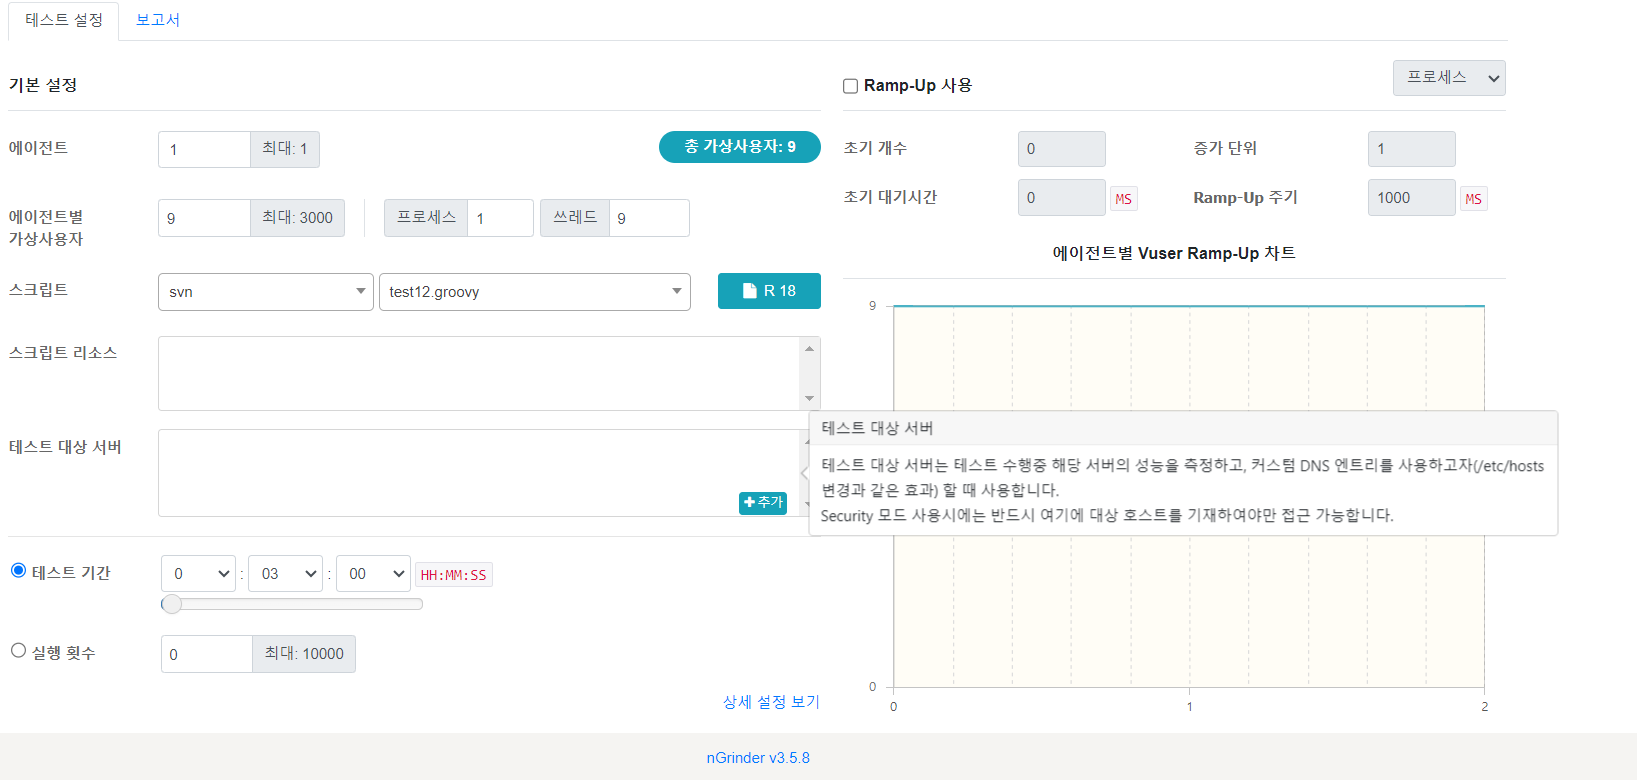Click the test duration slider handle
This screenshot has height=780, width=1637.
[172, 604]
